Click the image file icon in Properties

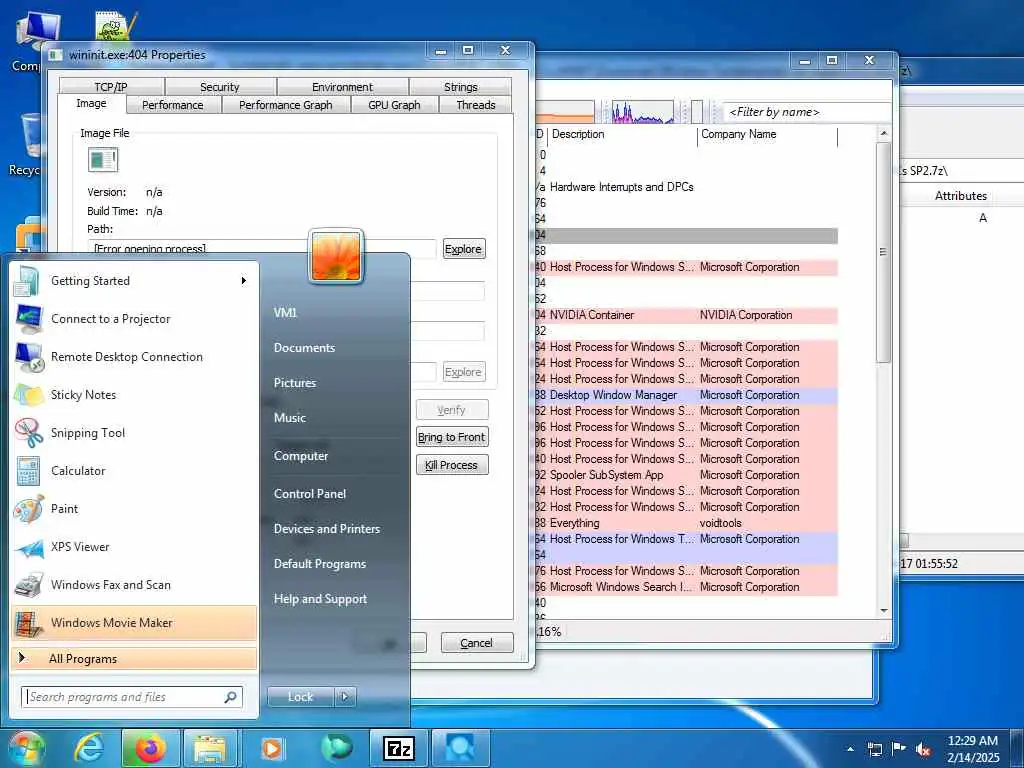coord(103,160)
